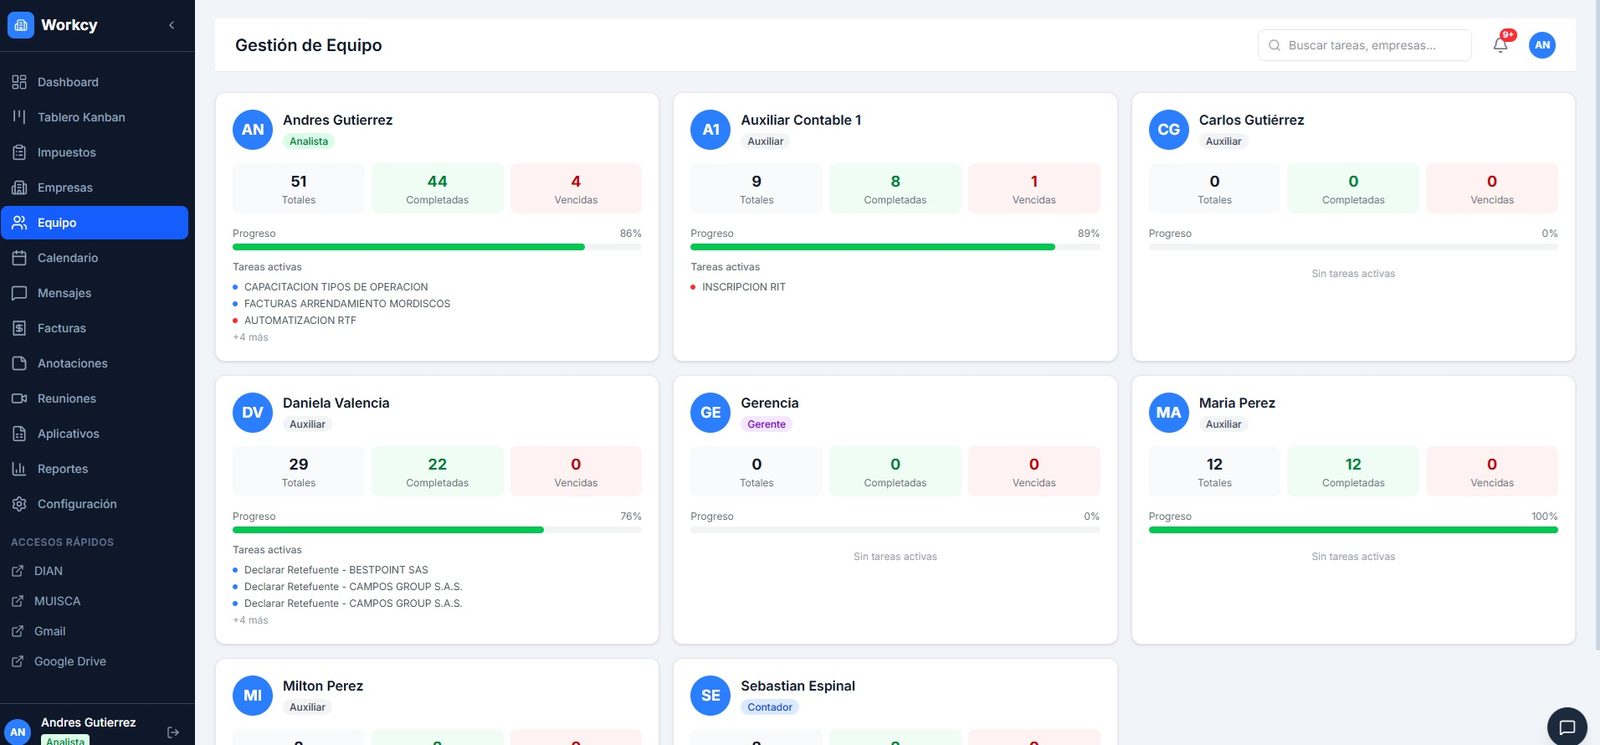Image resolution: width=1600 pixels, height=745 pixels.
Task: Click the MI avatar on Milton Perez card
Action: tap(253, 696)
